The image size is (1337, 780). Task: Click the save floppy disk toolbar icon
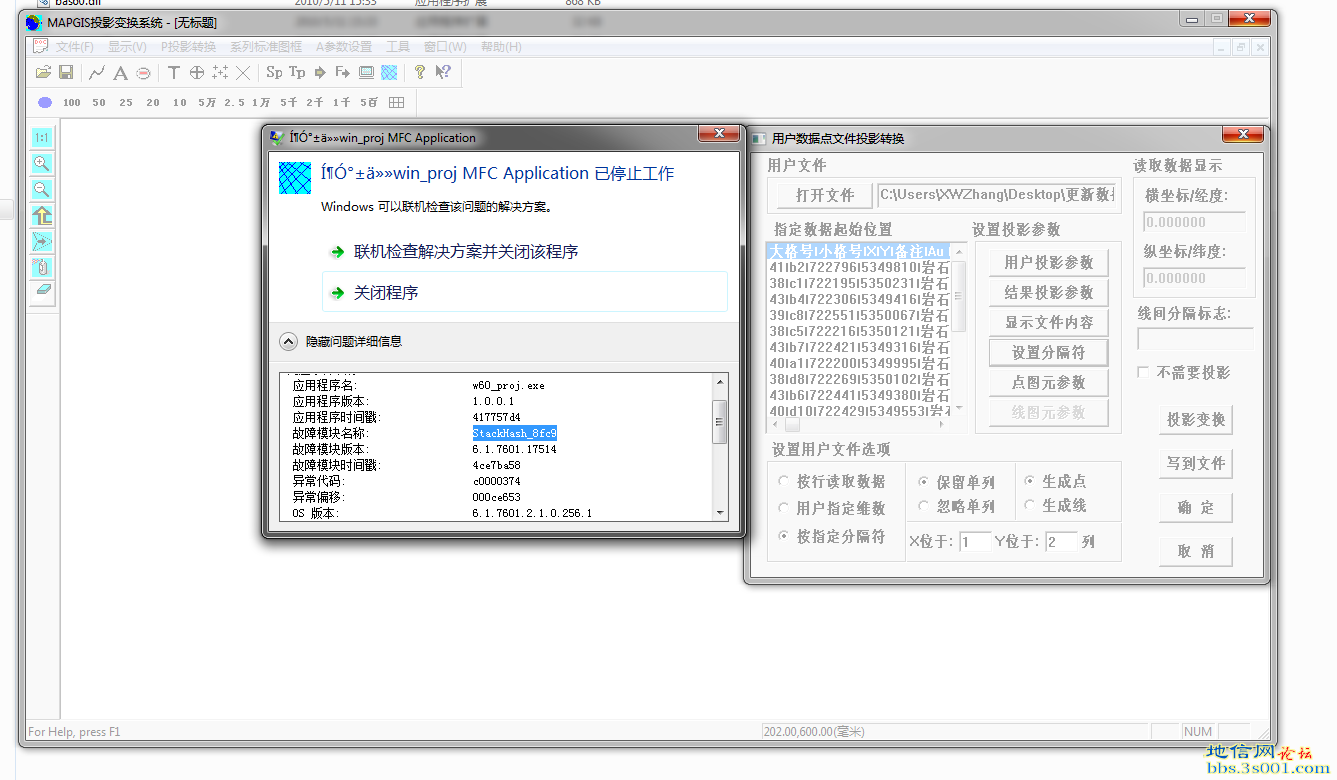[66, 72]
